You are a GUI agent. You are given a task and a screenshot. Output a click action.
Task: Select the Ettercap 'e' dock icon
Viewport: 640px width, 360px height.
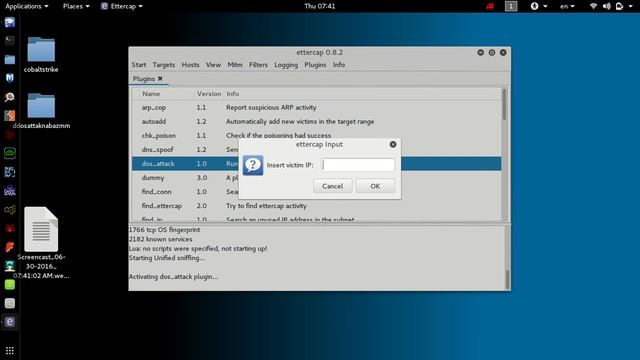[10, 322]
